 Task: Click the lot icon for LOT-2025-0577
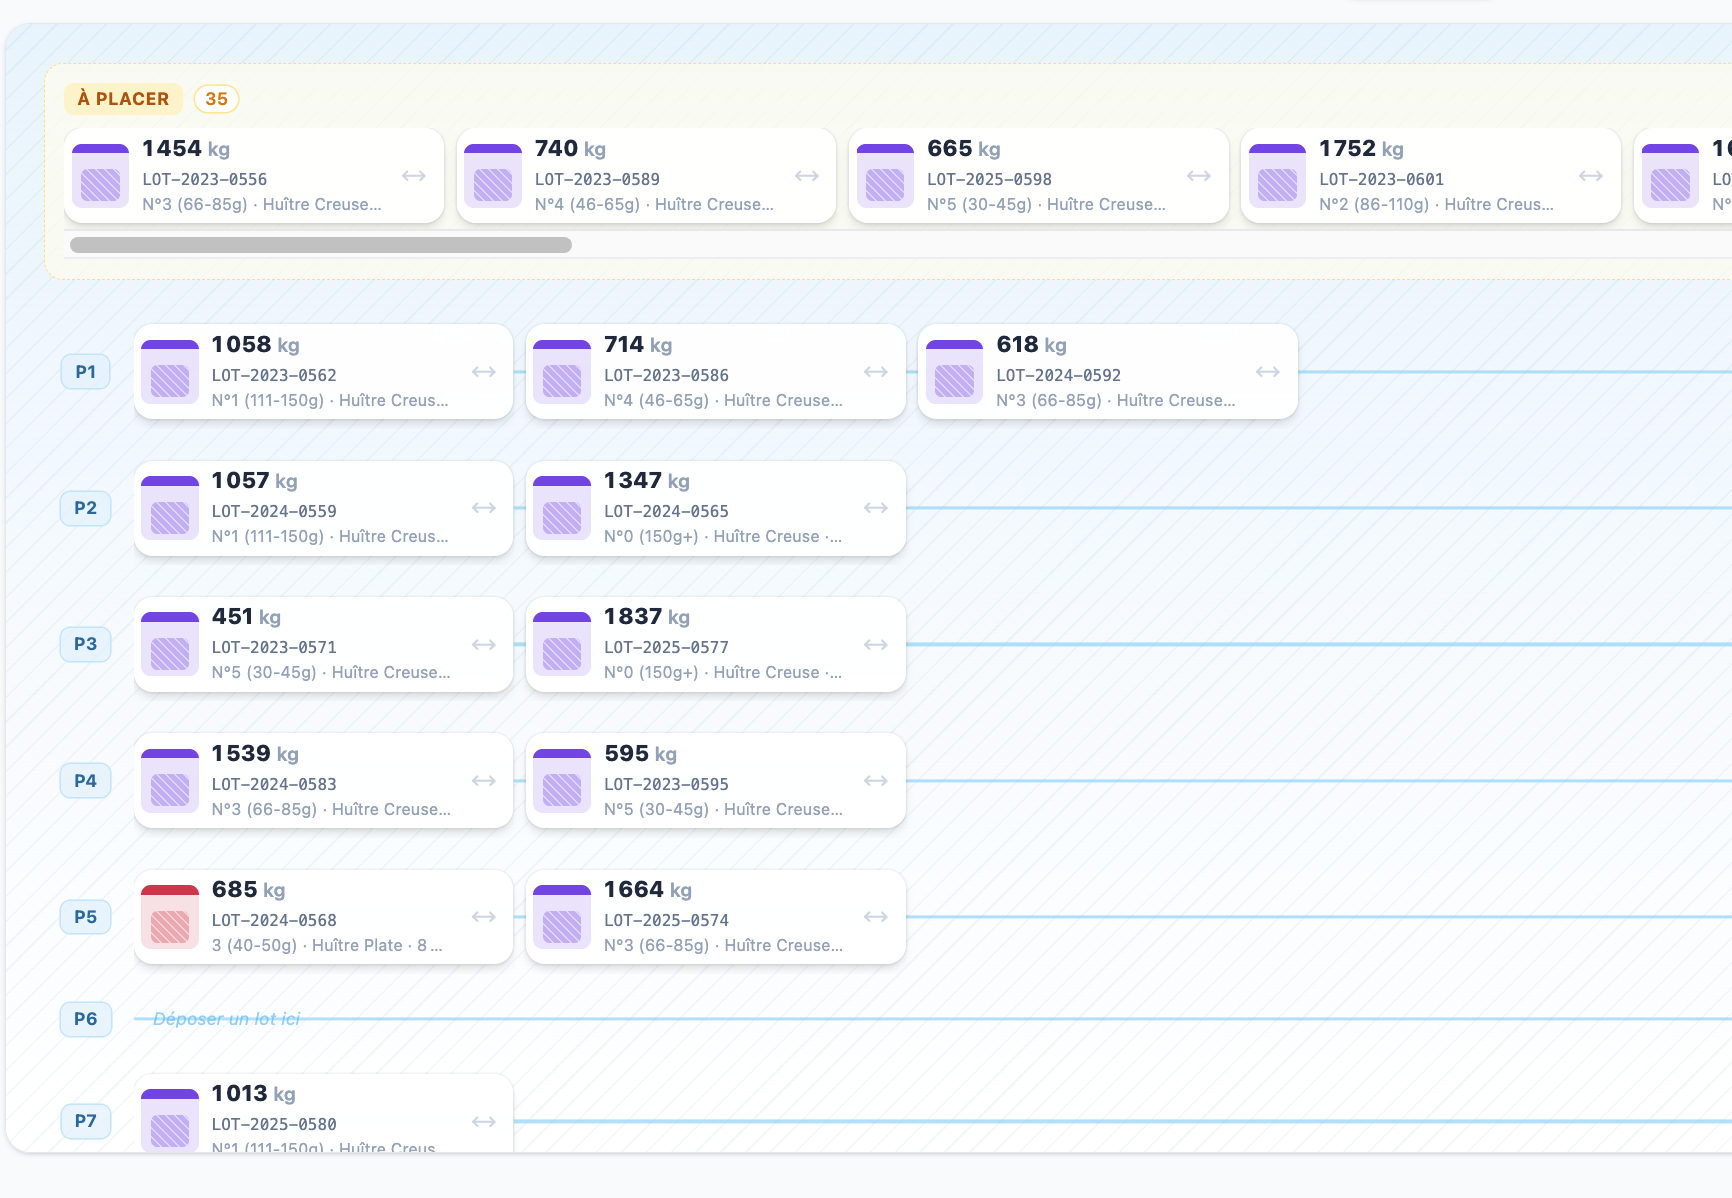coord(562,644)
